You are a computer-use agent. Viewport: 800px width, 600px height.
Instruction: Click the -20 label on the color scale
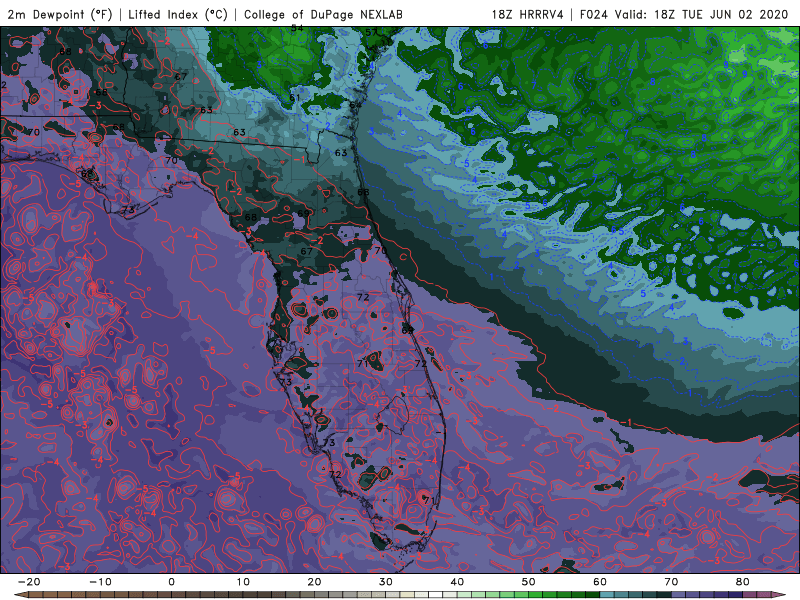pos(29,582)
